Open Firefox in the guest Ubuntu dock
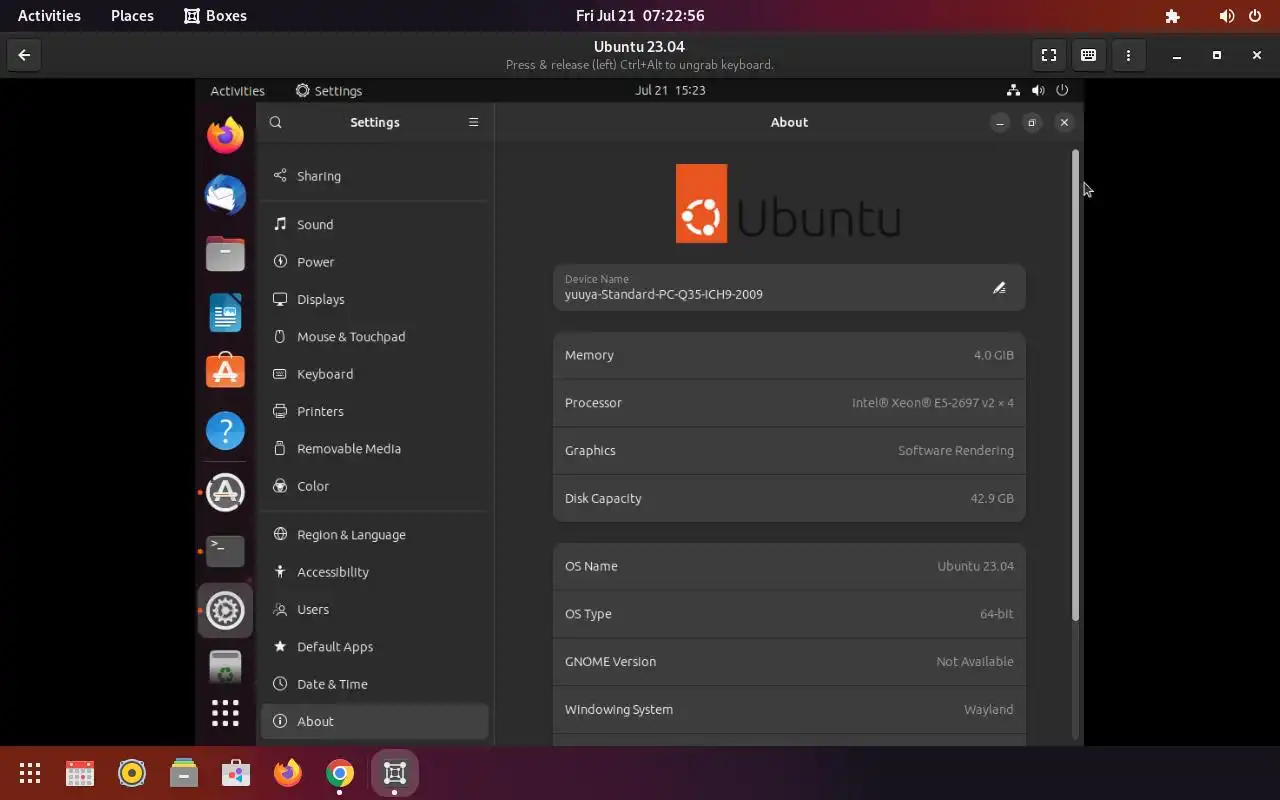The width and height of the screenshot is (1280, 800). (225, 135)
